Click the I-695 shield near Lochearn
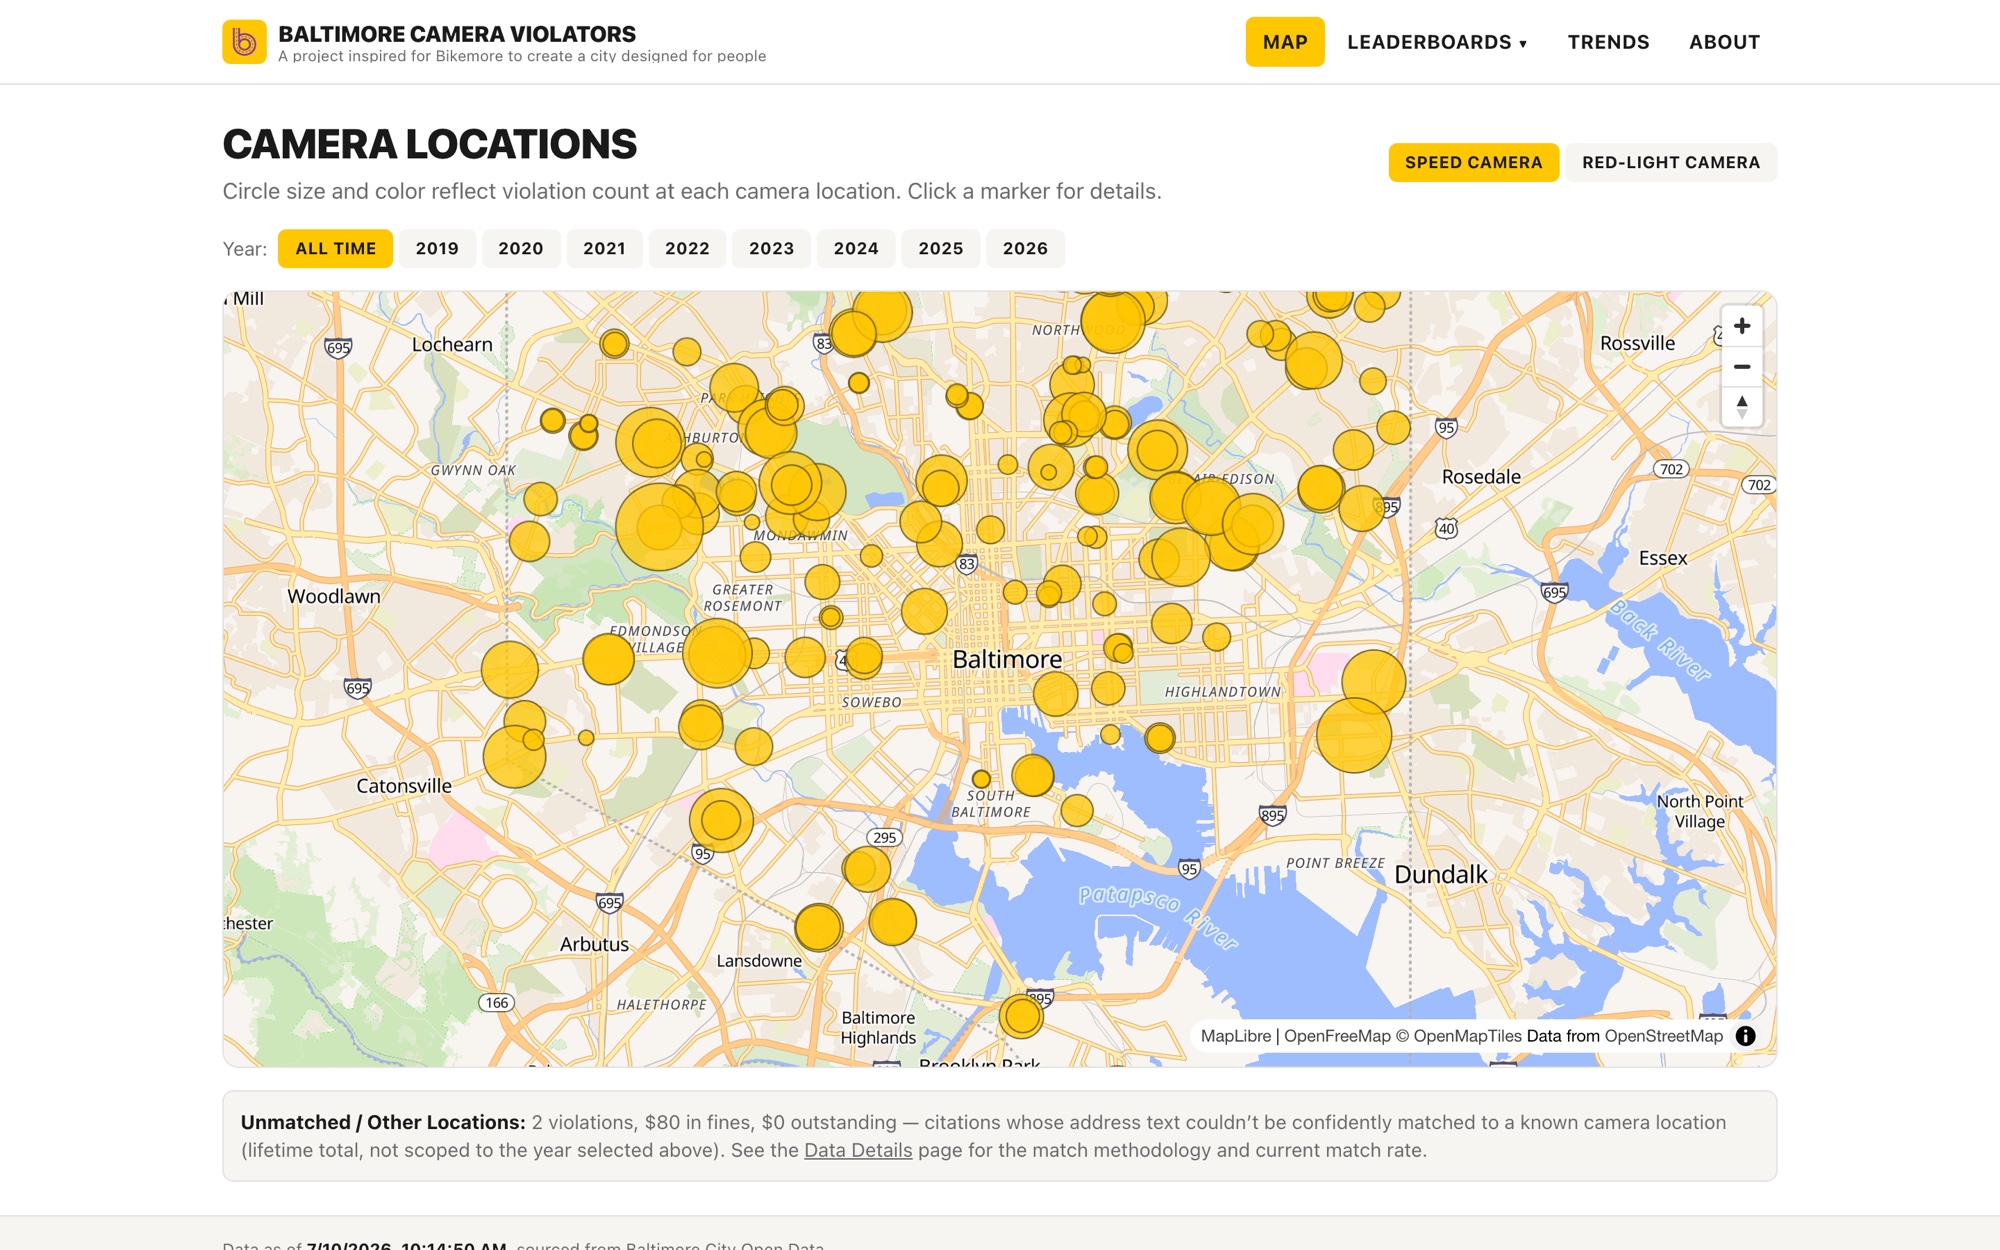2000x1250 pixels. point(338,348)
